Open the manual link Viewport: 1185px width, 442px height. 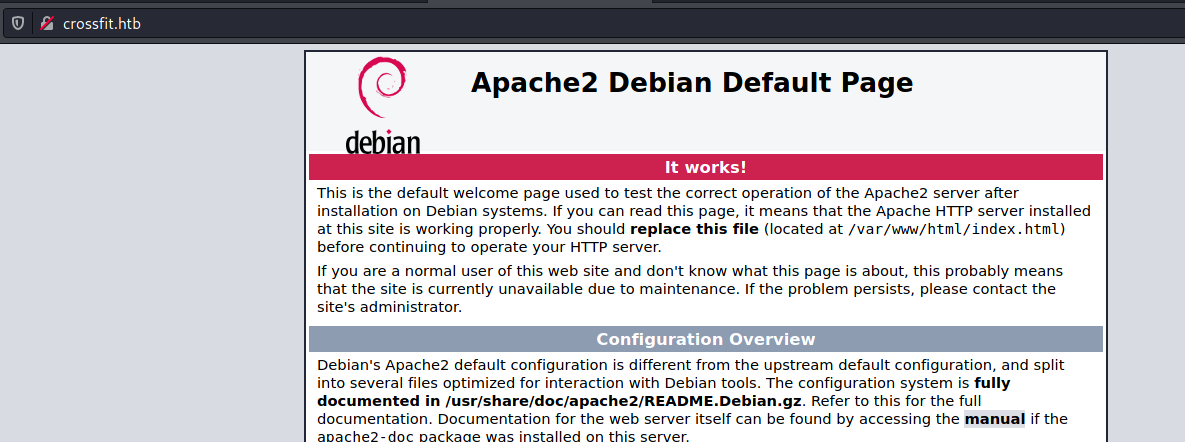click(x=995, y=419)
